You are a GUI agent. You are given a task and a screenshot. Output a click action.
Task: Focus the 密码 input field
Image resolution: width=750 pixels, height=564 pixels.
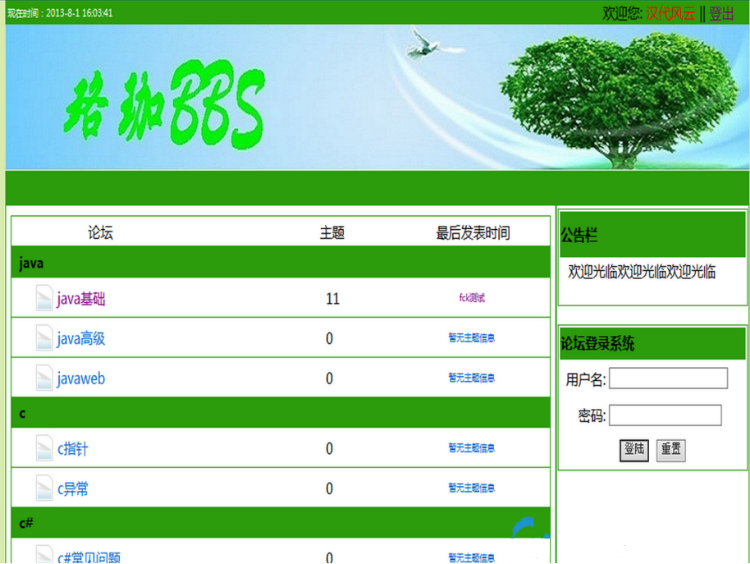coord(665,415)
